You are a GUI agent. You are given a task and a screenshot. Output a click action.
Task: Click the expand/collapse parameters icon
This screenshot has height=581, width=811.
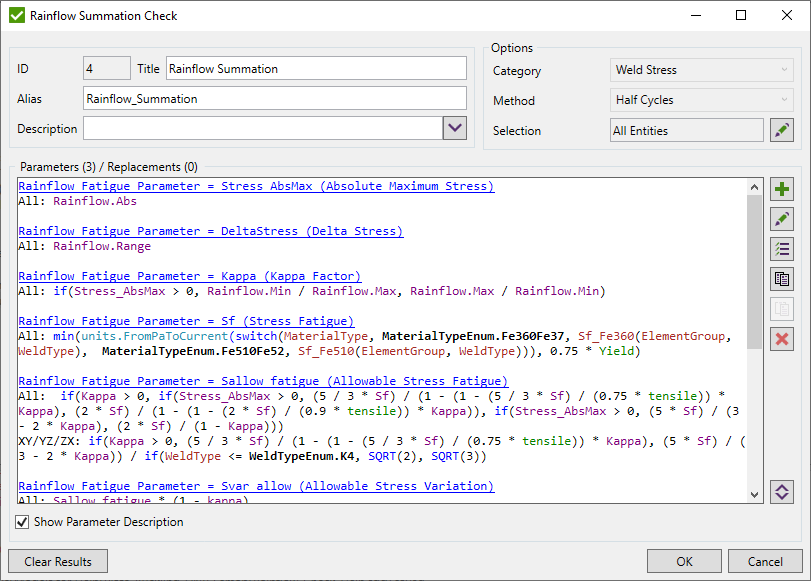coord(782,491)
